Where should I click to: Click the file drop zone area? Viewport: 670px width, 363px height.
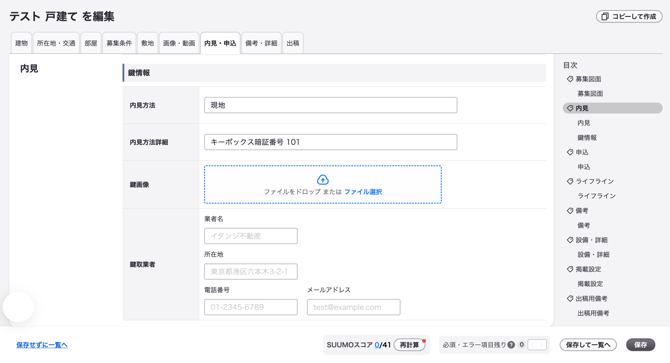click(323, 184)
